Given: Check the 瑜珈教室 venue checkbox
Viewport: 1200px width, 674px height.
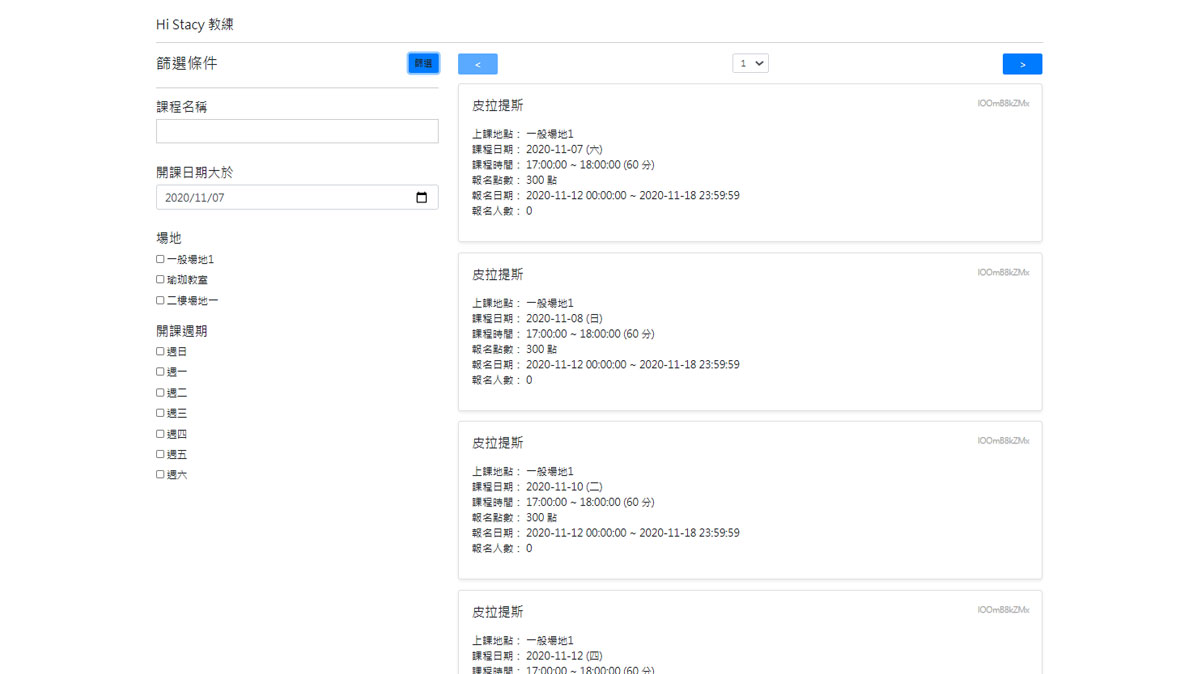Looking at the screenshot, I should click(160, 280).
